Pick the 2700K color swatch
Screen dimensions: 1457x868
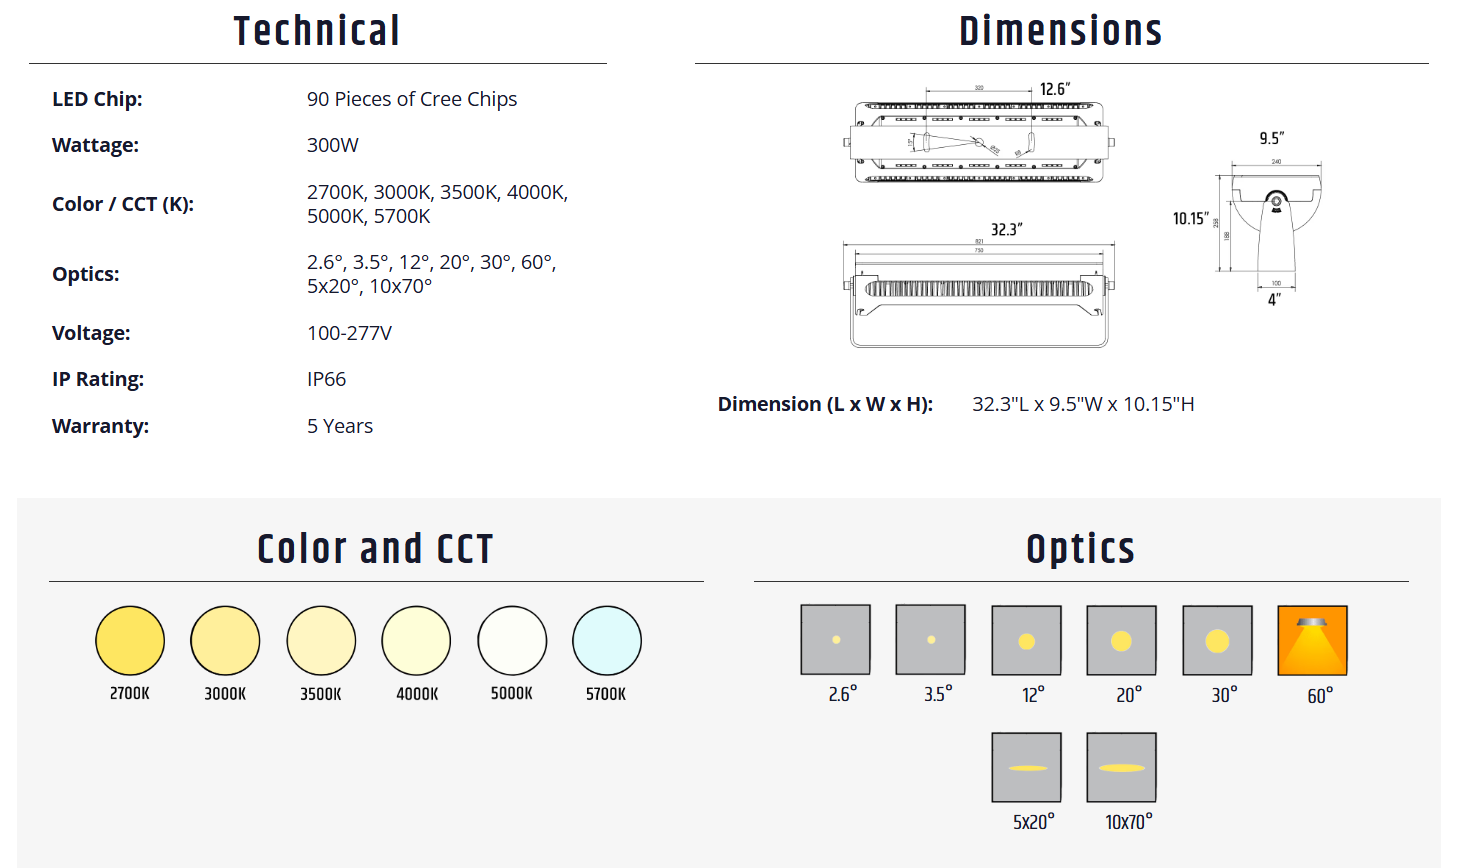tap(130, 640)
